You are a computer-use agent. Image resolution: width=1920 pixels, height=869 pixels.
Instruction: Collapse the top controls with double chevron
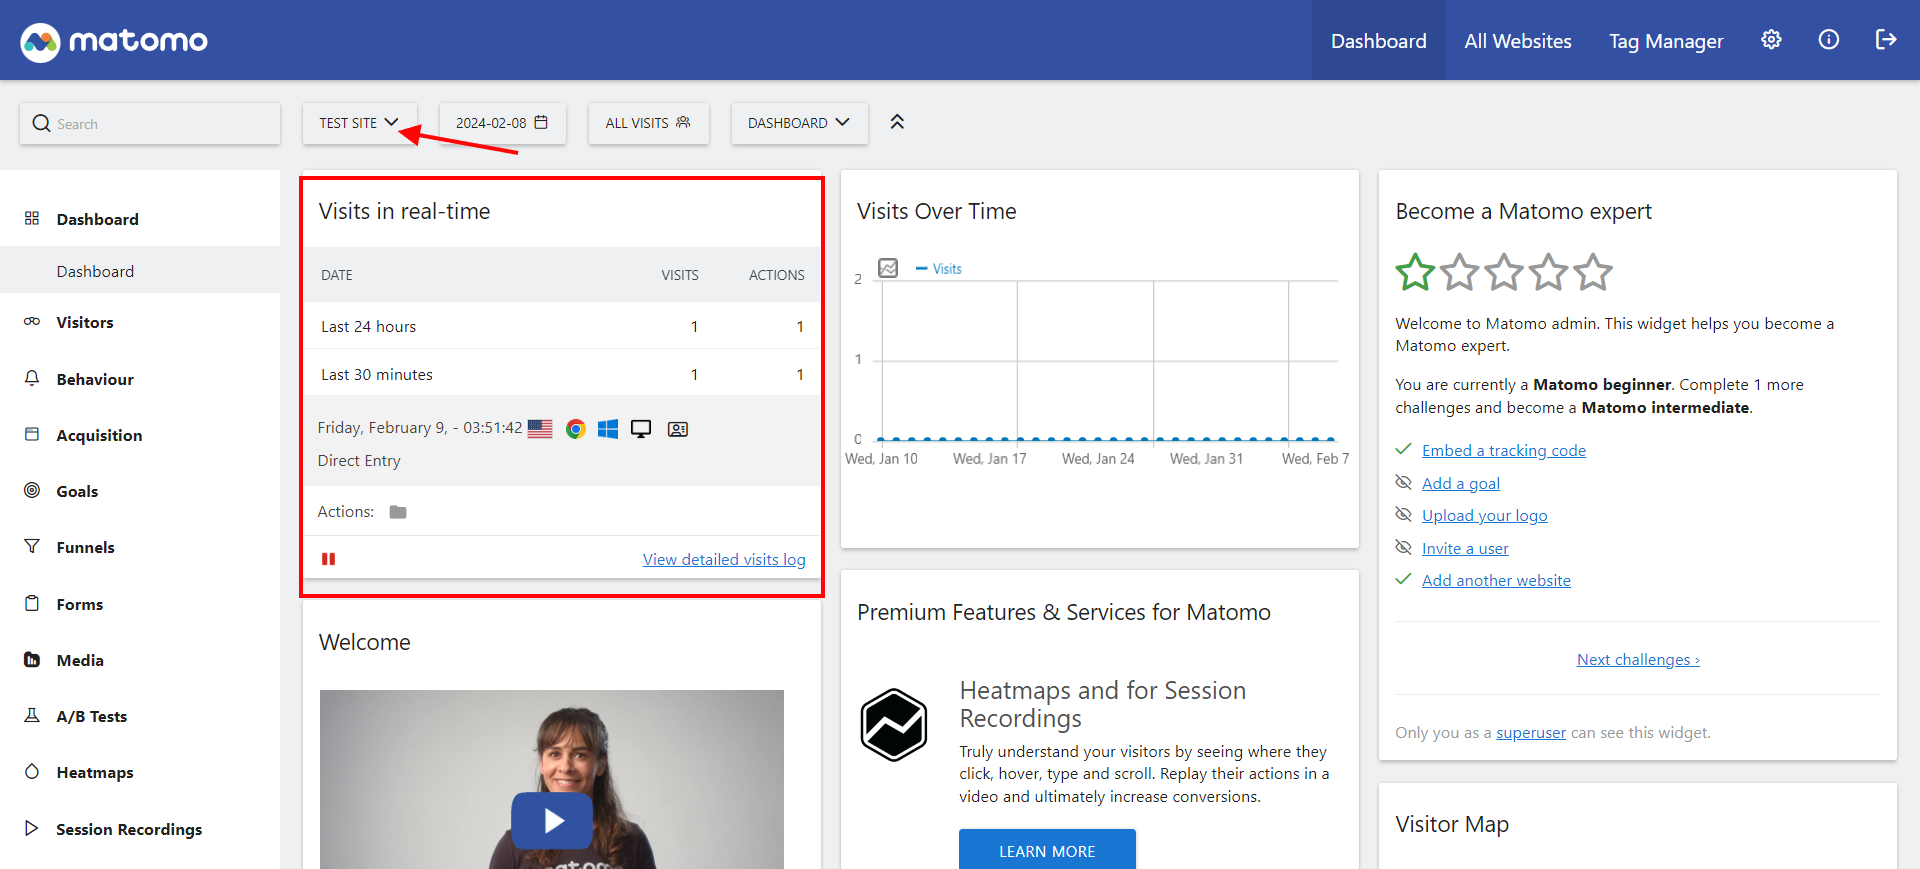[x=897, y=122]
